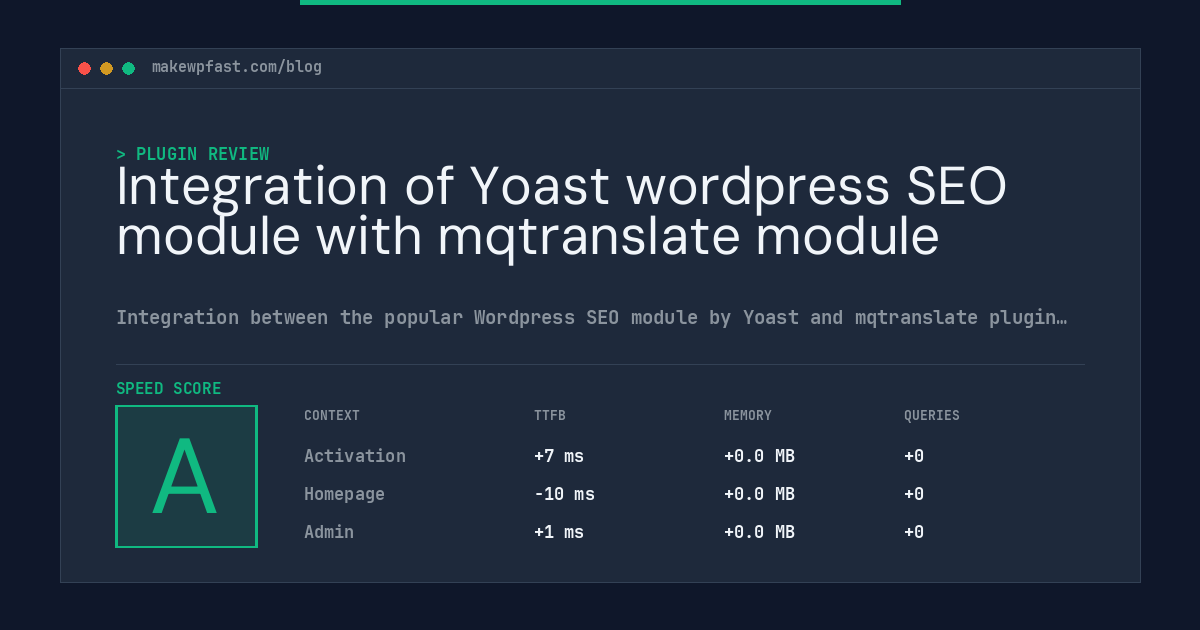This screenshot has width=1200, height=630.
Task: Click the description line about mqtranslate plugin
Action: coord(591,318)
